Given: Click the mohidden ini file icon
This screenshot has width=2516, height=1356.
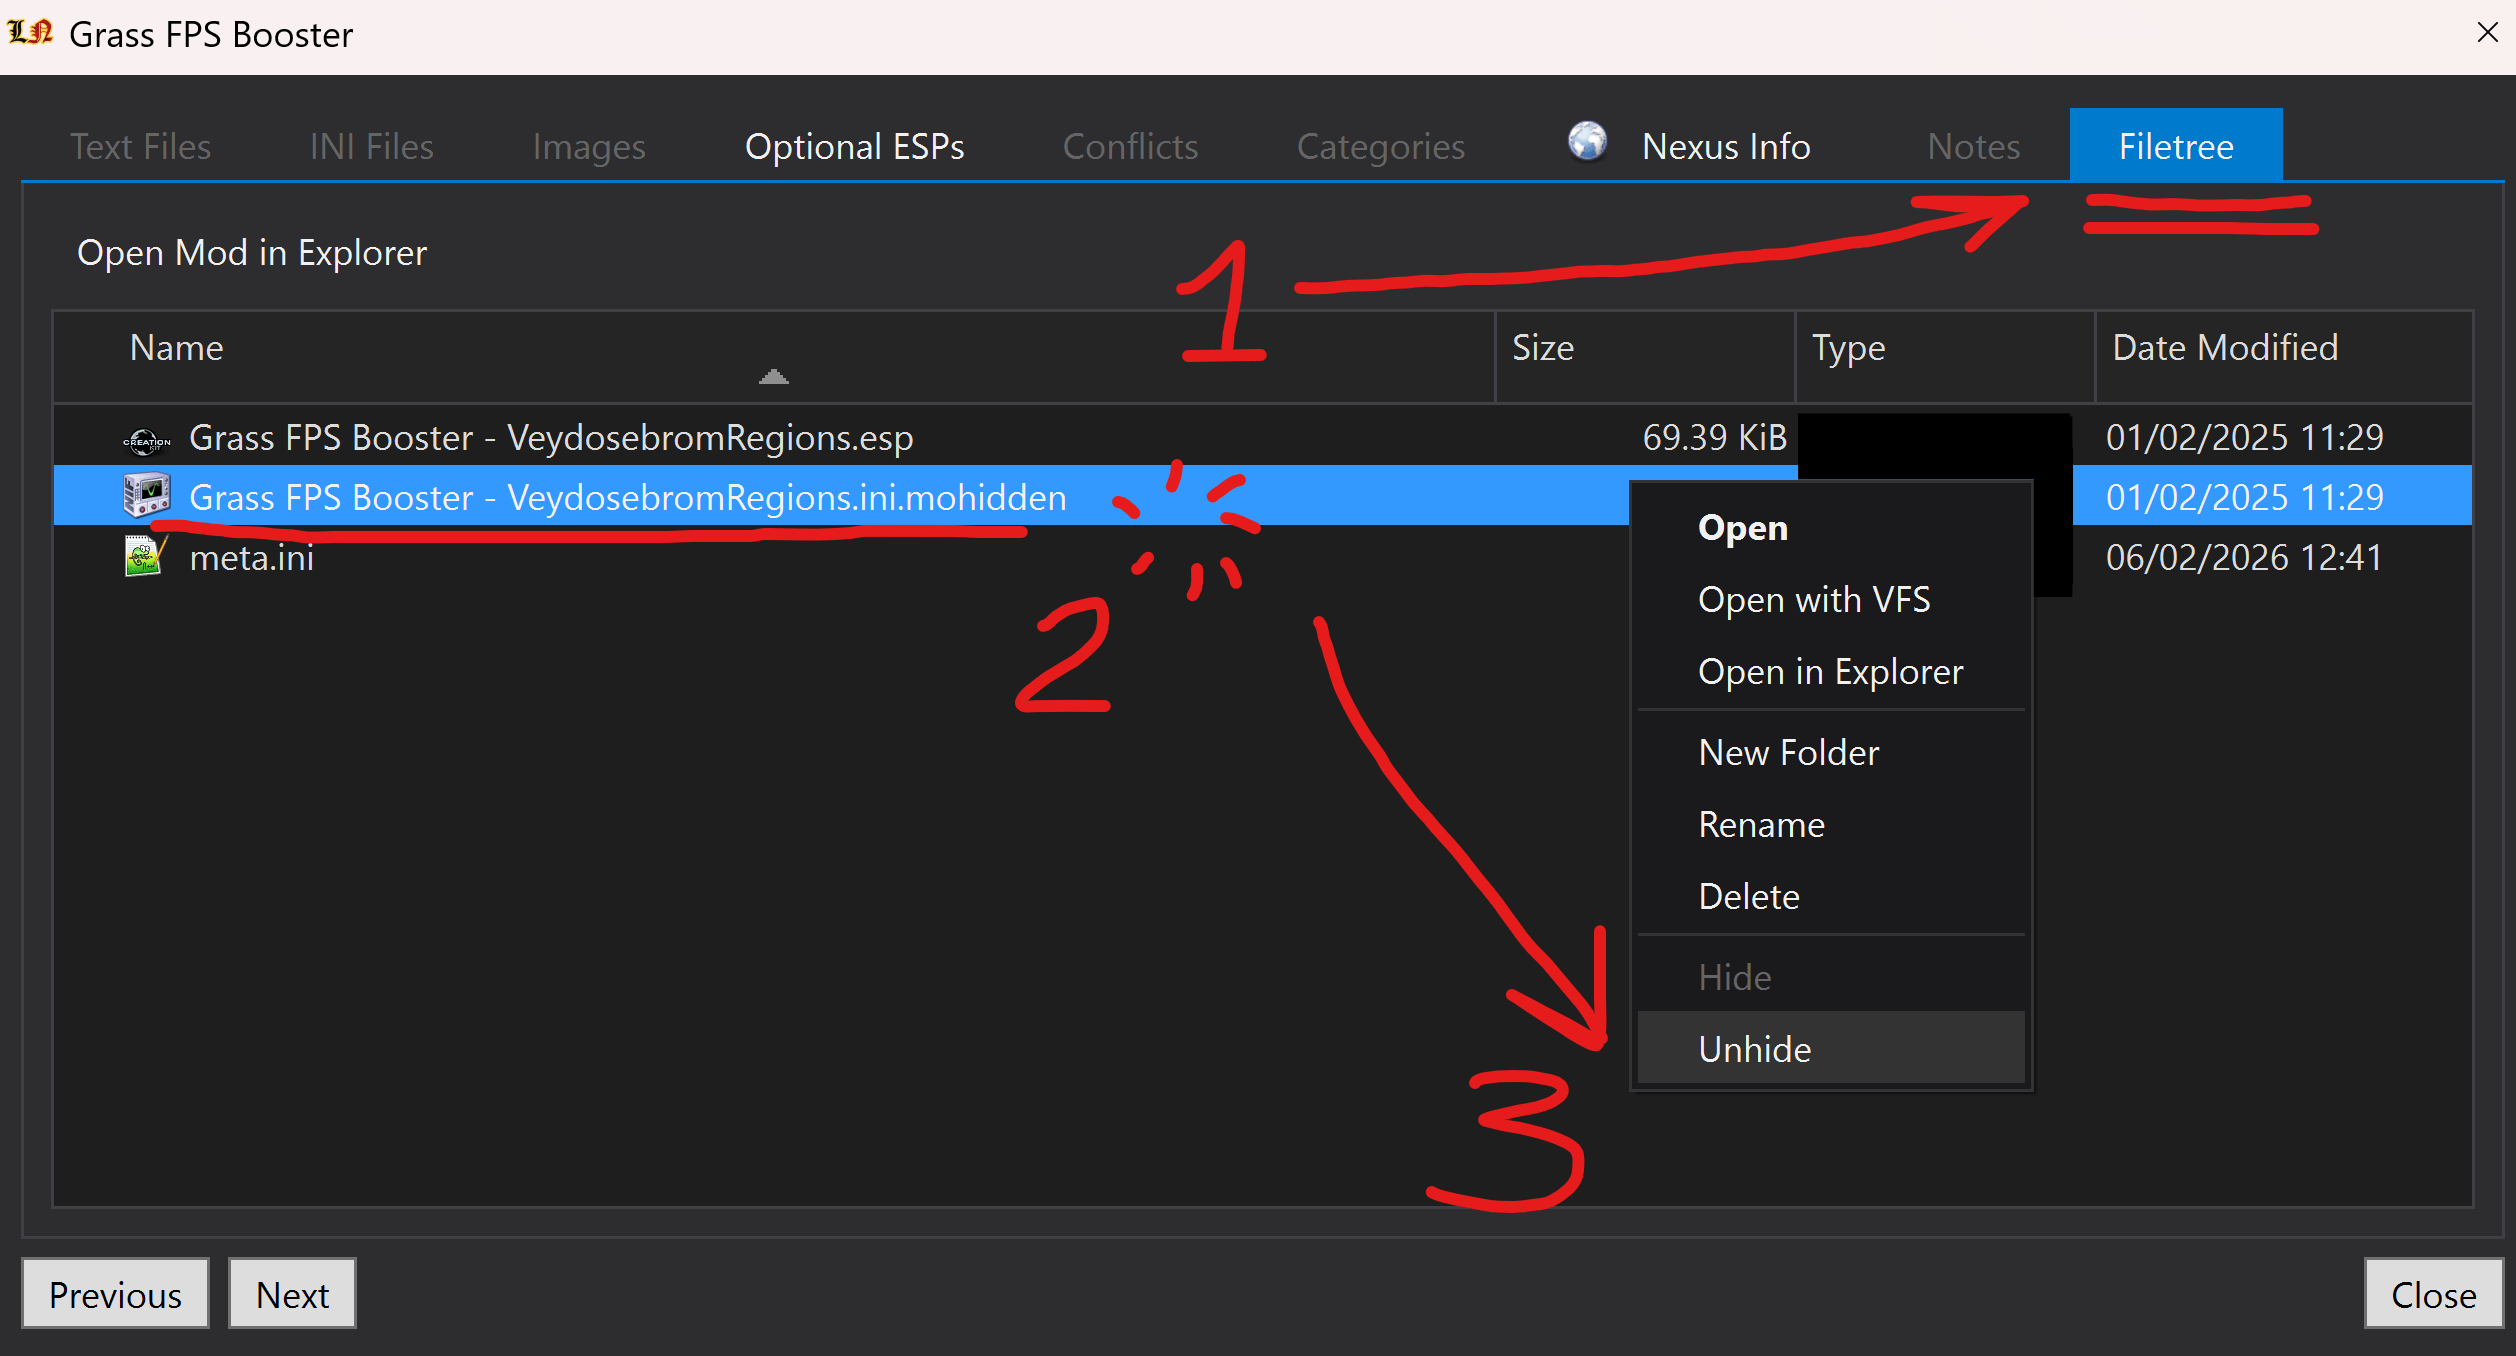Looking at the screenshot, I should [x=146, y=496].
